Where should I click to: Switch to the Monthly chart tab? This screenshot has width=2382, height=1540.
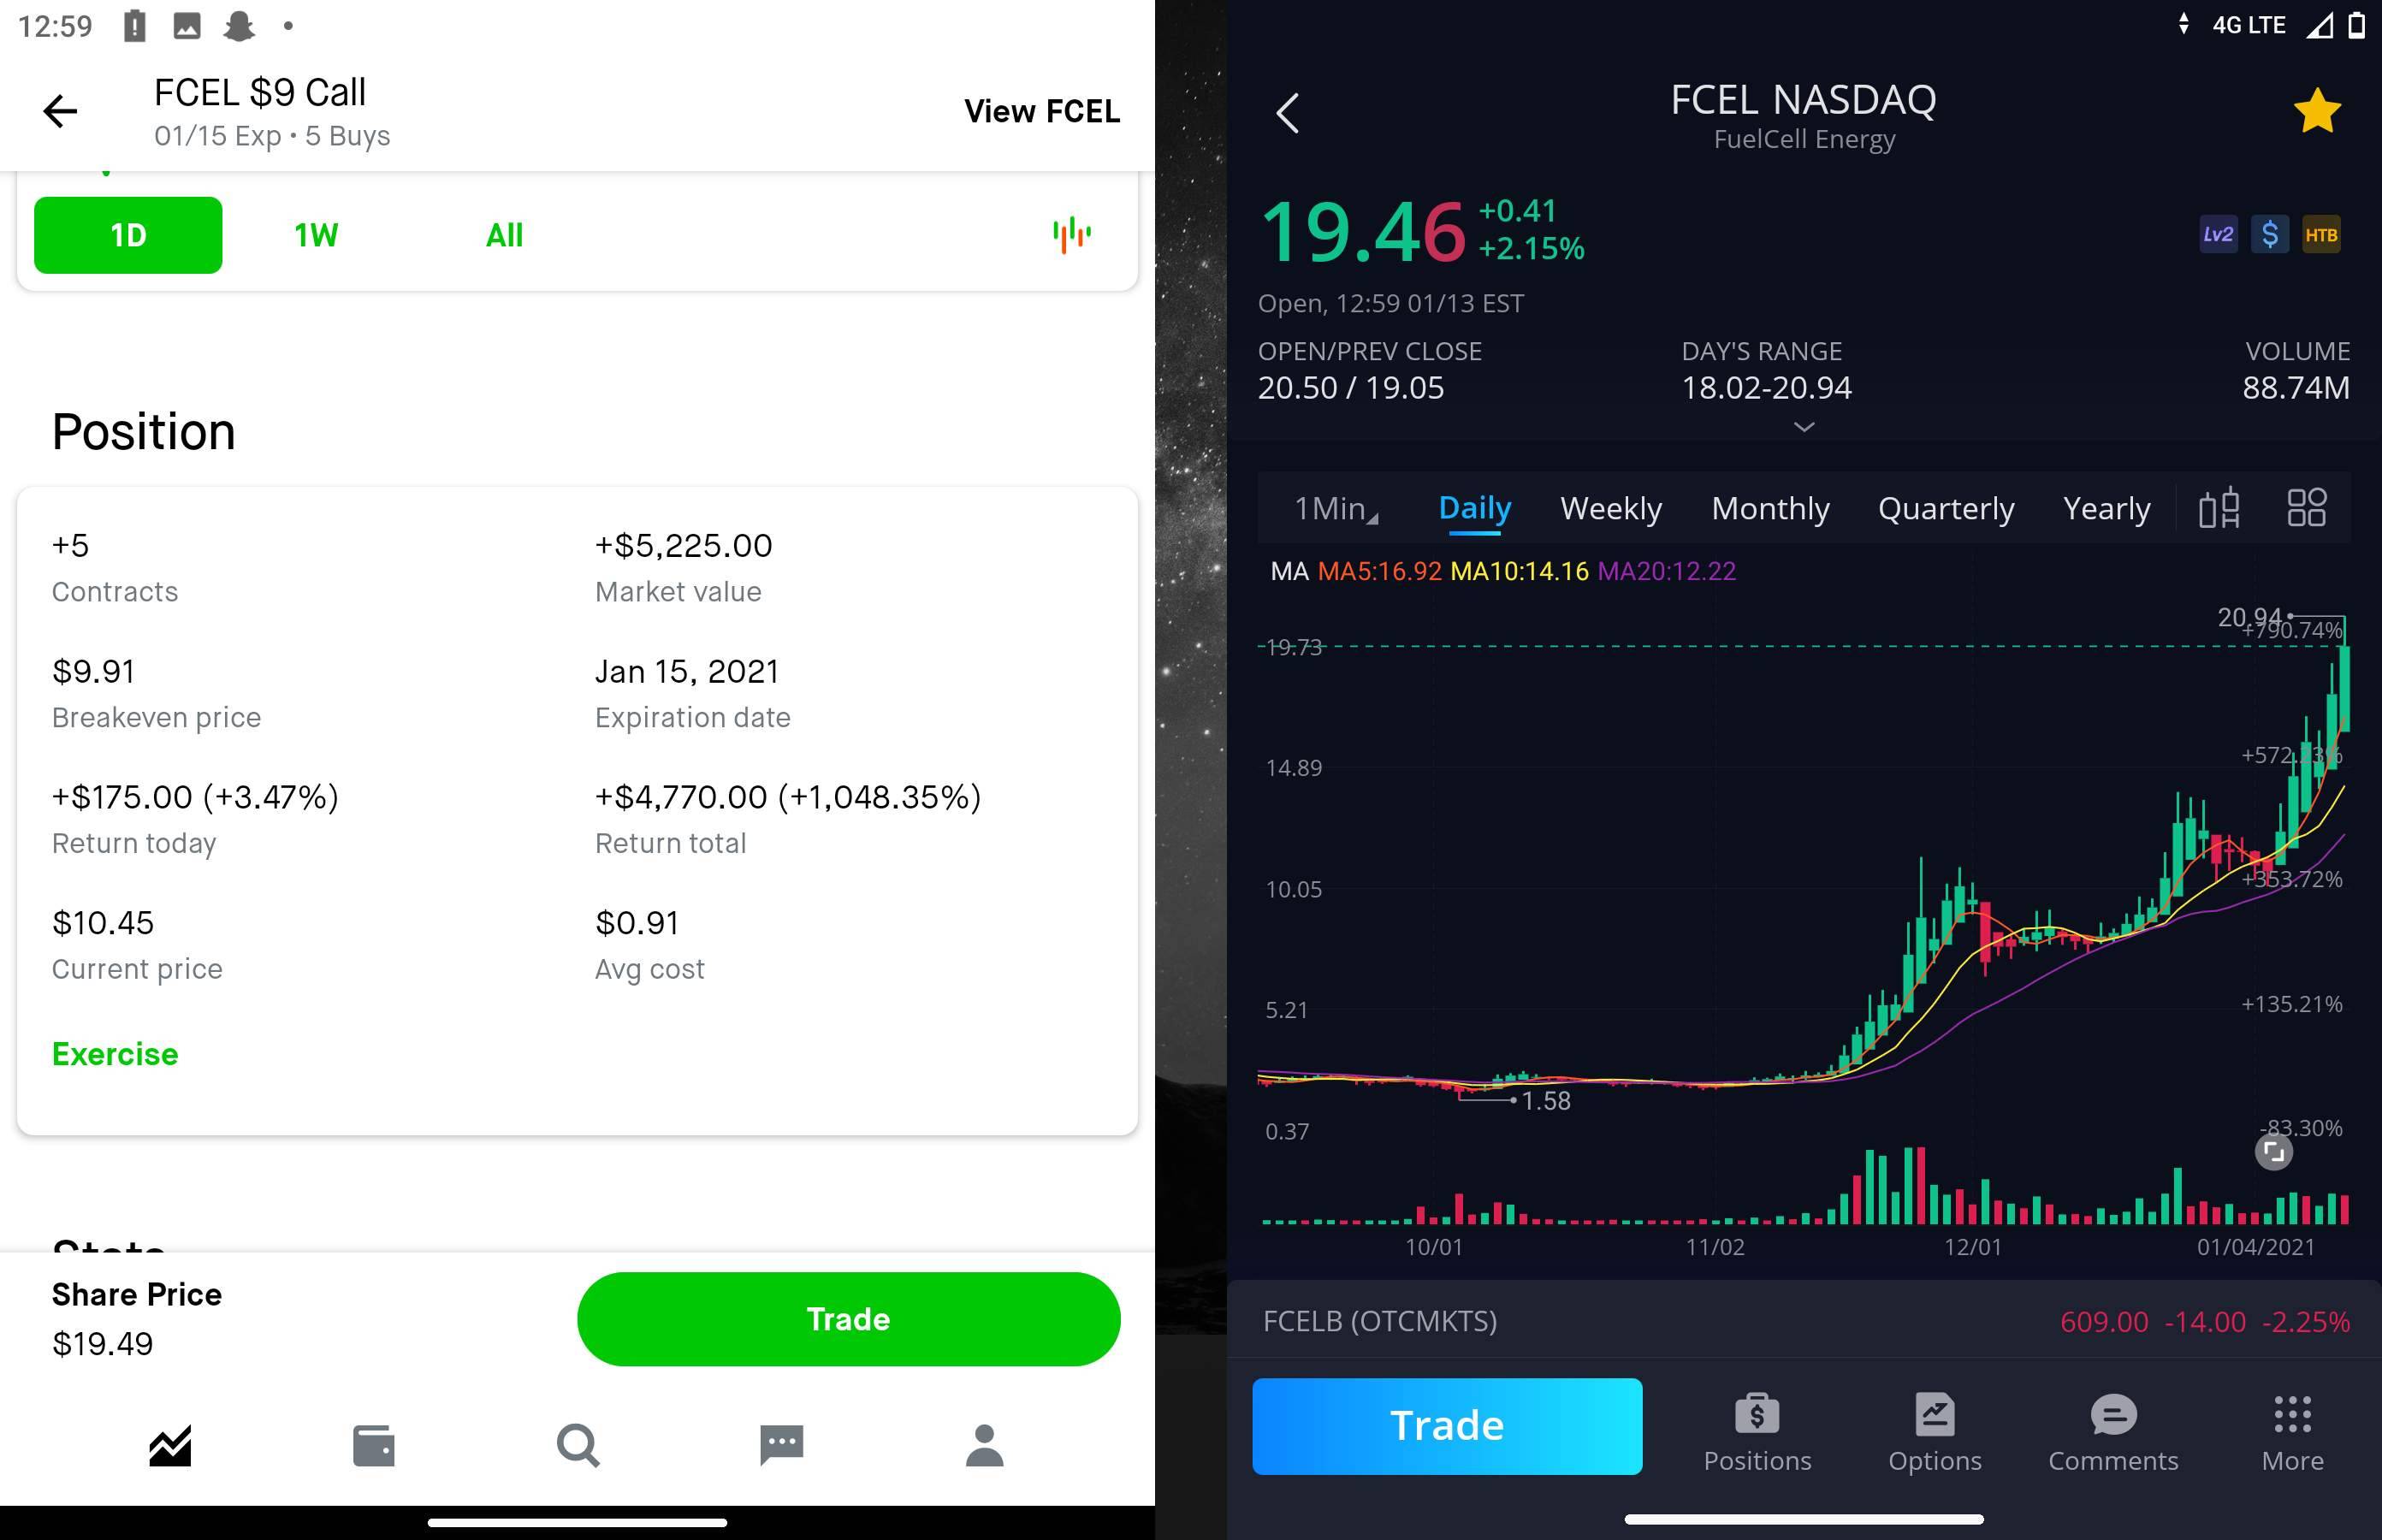1770,509
